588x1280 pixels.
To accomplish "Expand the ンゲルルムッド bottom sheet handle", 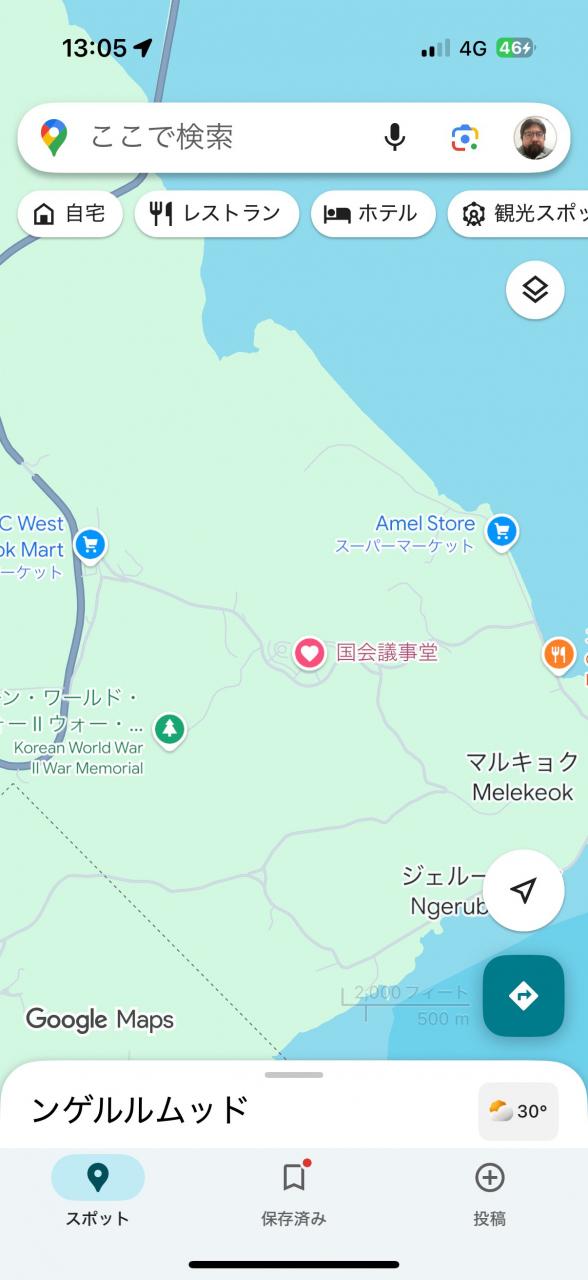I will click(x=294, y=1075).
